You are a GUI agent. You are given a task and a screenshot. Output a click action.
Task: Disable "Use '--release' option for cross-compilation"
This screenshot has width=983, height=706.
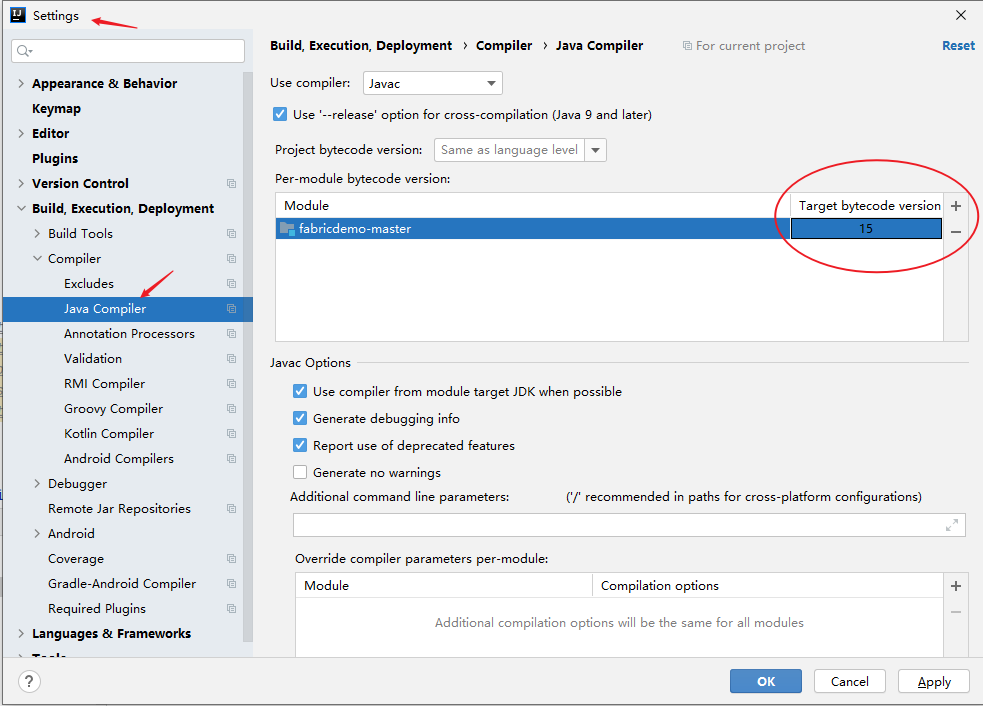click(280, 114)
